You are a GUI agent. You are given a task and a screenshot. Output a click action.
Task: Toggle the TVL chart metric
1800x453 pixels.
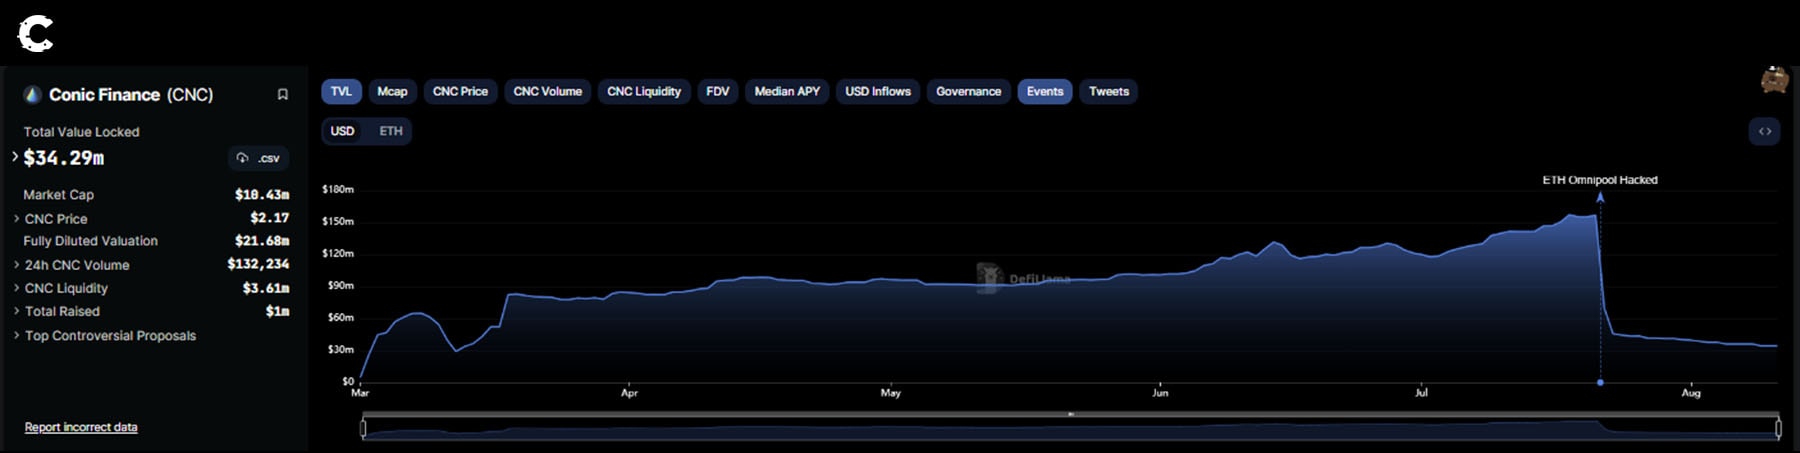click(341, 91)
